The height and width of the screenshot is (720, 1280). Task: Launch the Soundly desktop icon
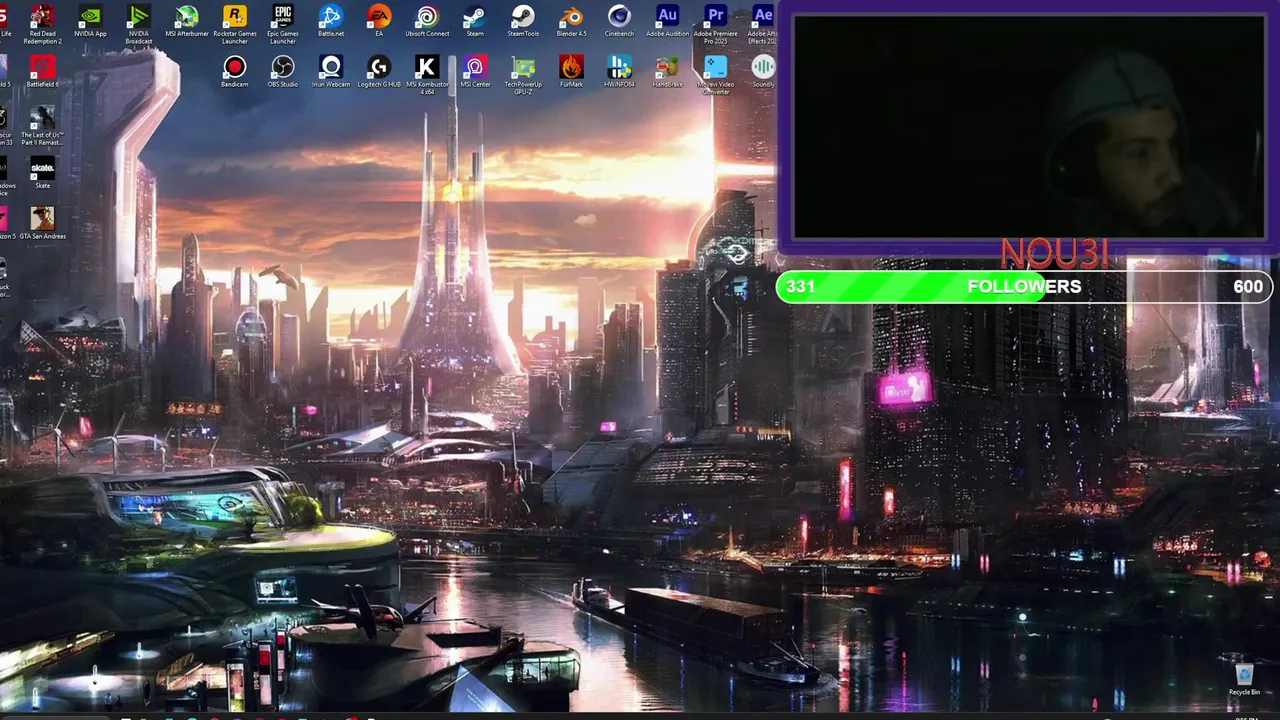pyautogui.click(x=763, y=72)
